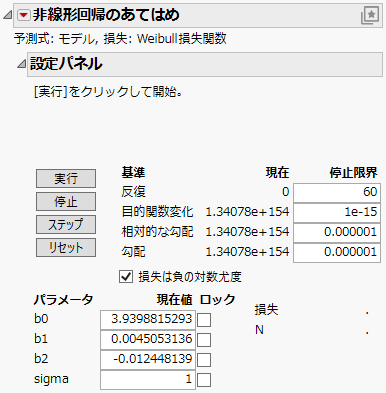Viewport: 386px width, 393px height.
Task: Edit the 相対的な勾配 stop limit field
Action: [337, 232]
